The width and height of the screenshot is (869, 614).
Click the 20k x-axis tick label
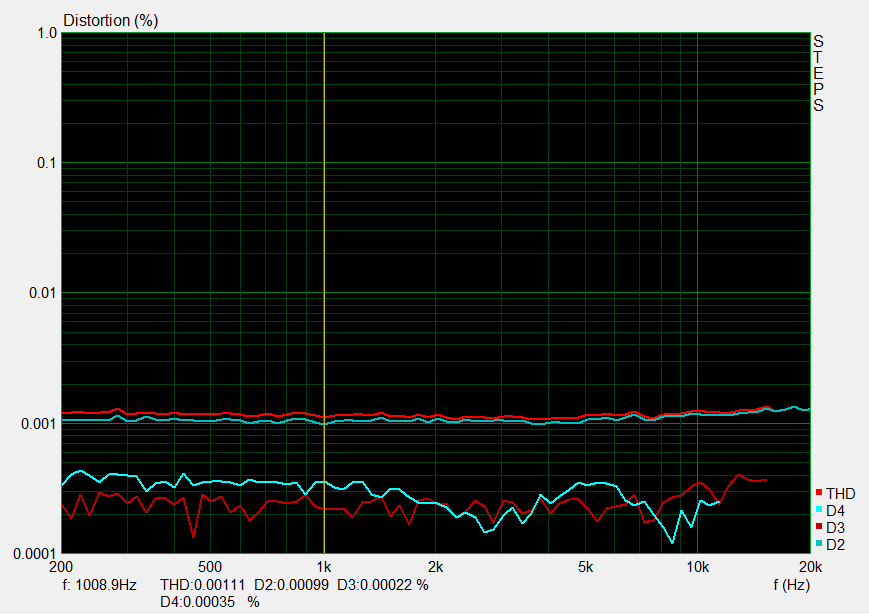click(x=810, y=567)
